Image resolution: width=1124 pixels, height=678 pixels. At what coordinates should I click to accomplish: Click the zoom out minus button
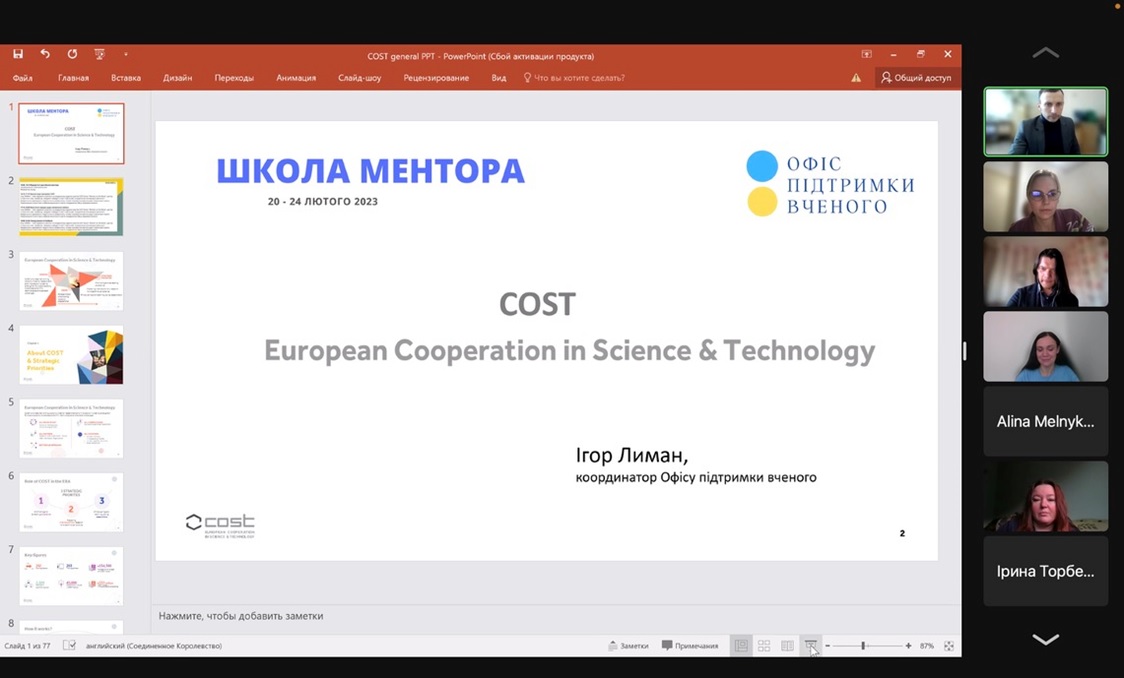tap(827, 646)
